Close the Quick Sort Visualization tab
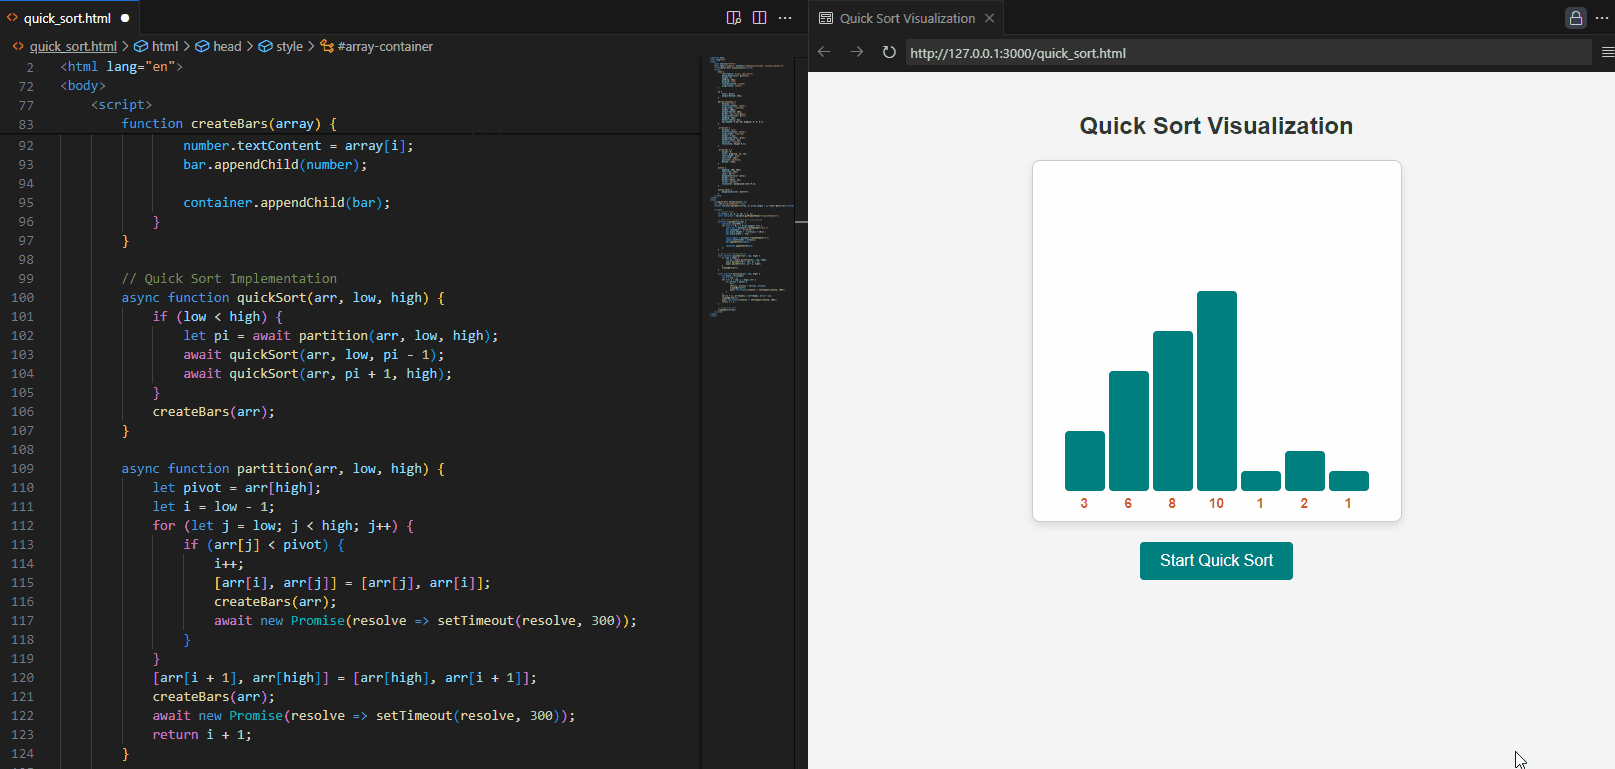This screenshot has height=769, width=1615. point(989,18)
